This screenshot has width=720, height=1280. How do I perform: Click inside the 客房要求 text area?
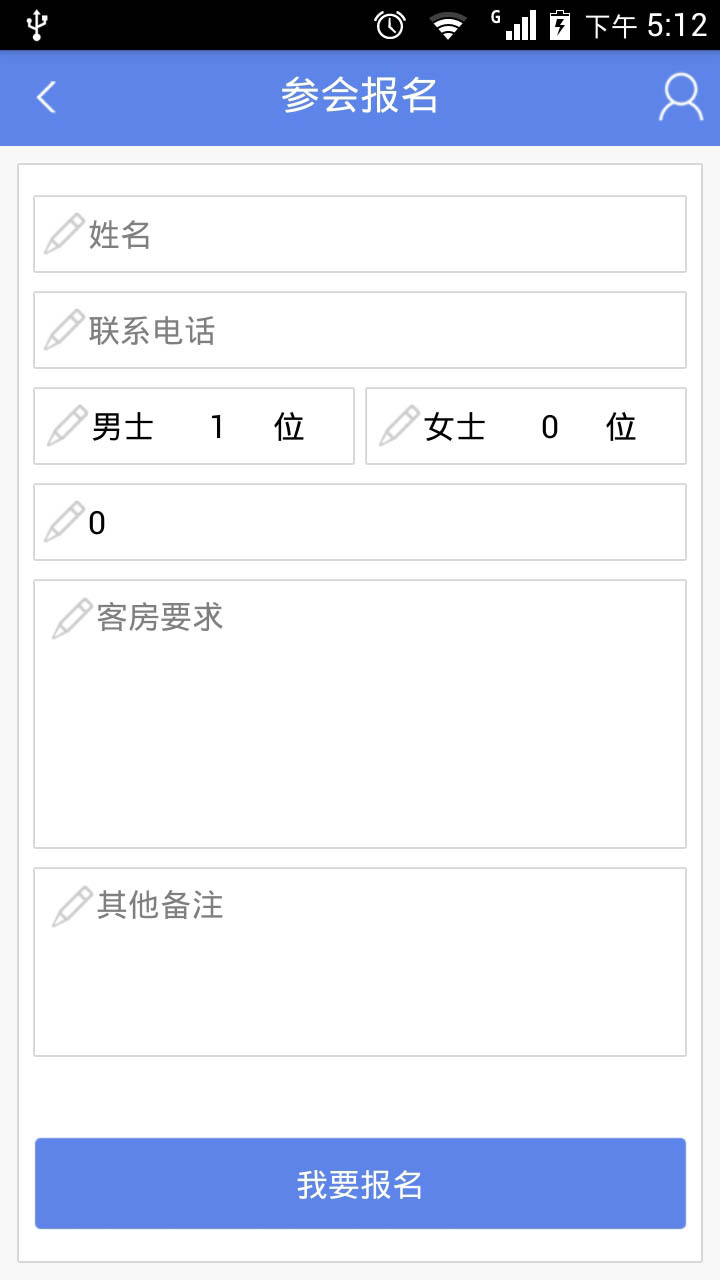(x=360, y=730)
